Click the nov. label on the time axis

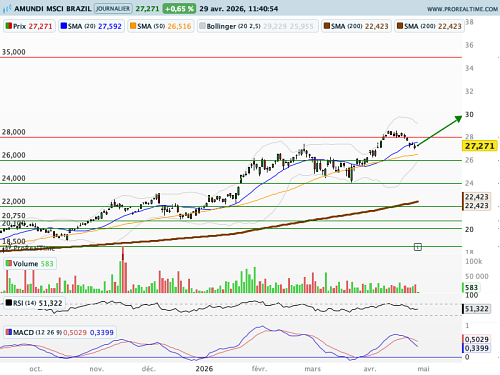tap(96, 369)
